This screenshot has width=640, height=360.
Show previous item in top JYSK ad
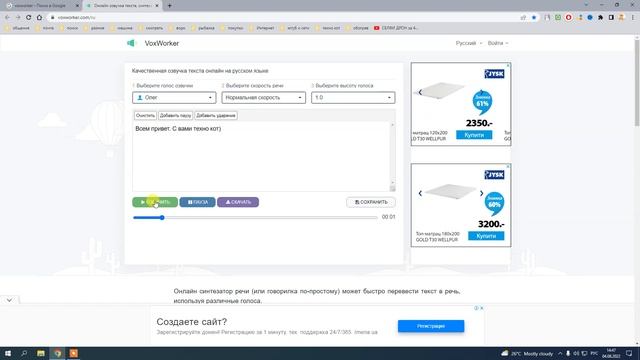pyautogui.click(x=420, y=93)
